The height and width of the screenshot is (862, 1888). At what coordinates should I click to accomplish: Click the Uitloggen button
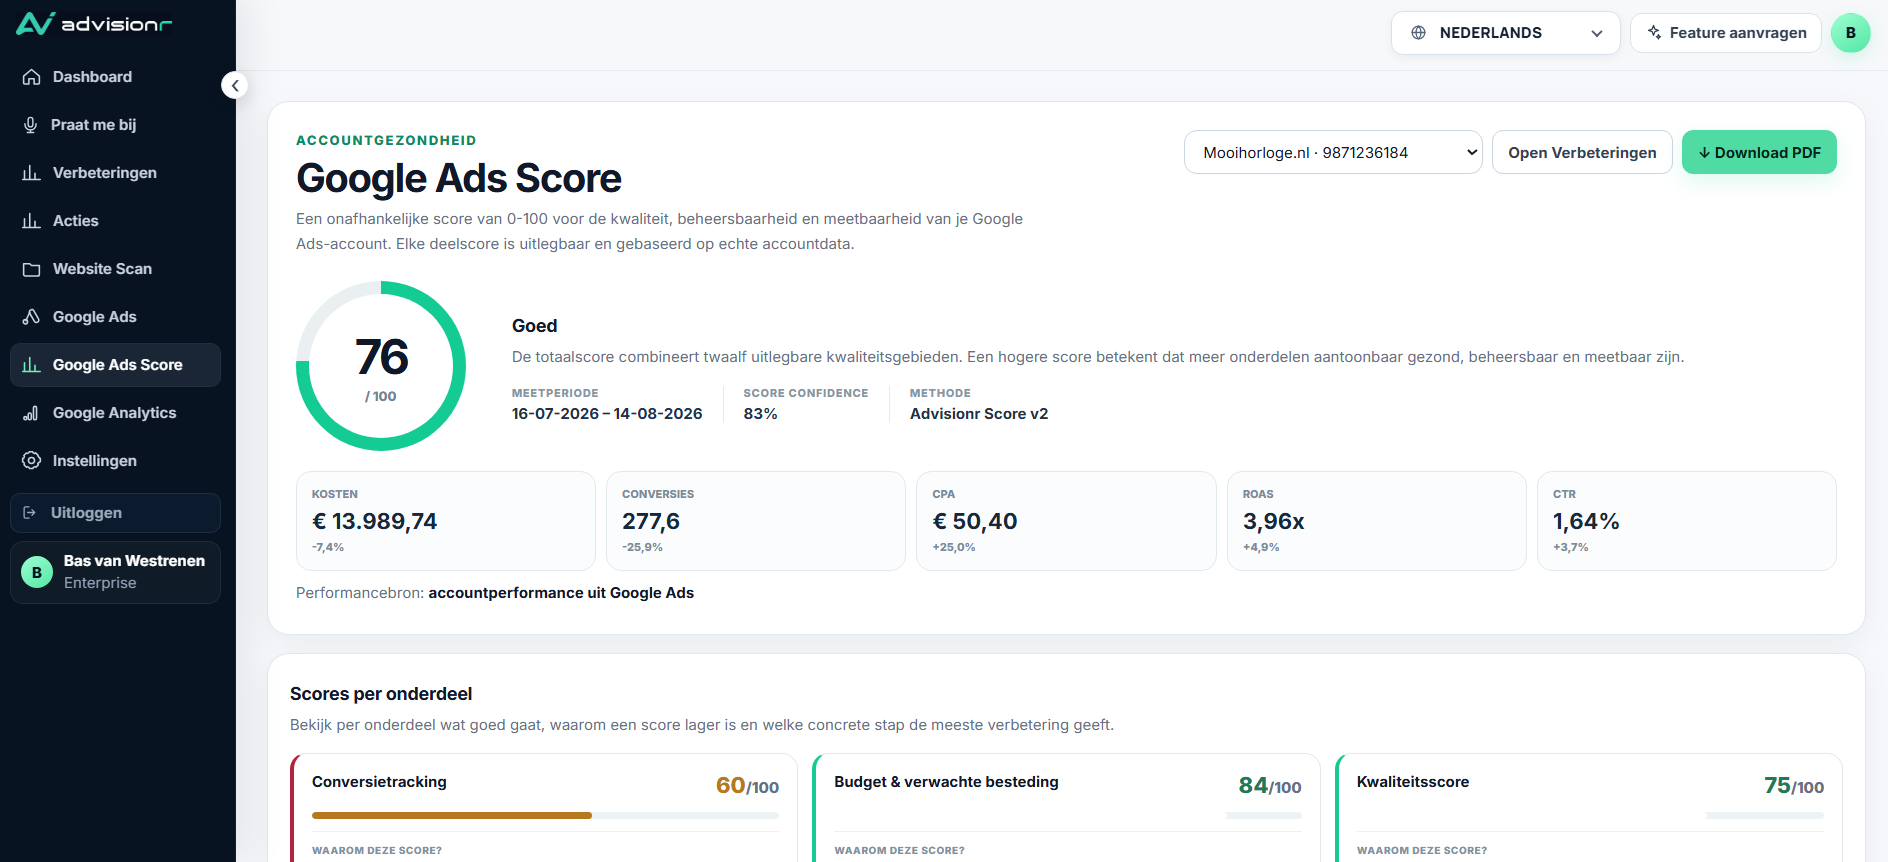tap(115, 513)
